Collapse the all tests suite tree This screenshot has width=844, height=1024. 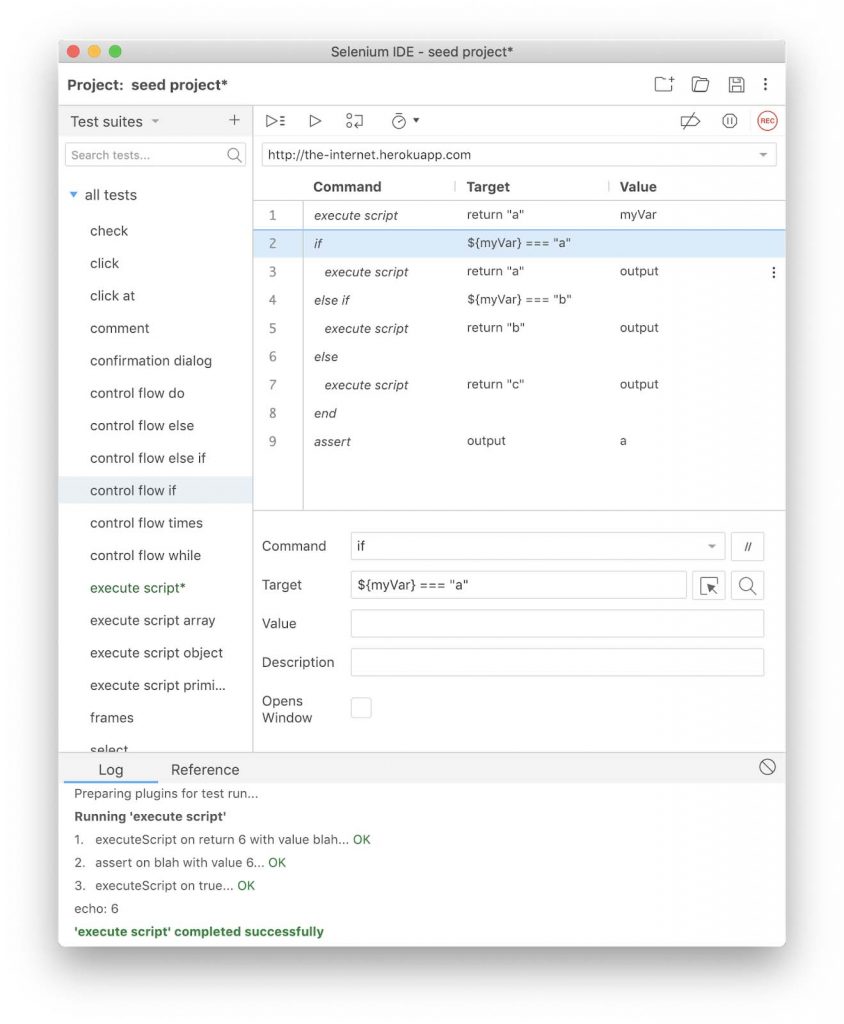tap(74, 195)
